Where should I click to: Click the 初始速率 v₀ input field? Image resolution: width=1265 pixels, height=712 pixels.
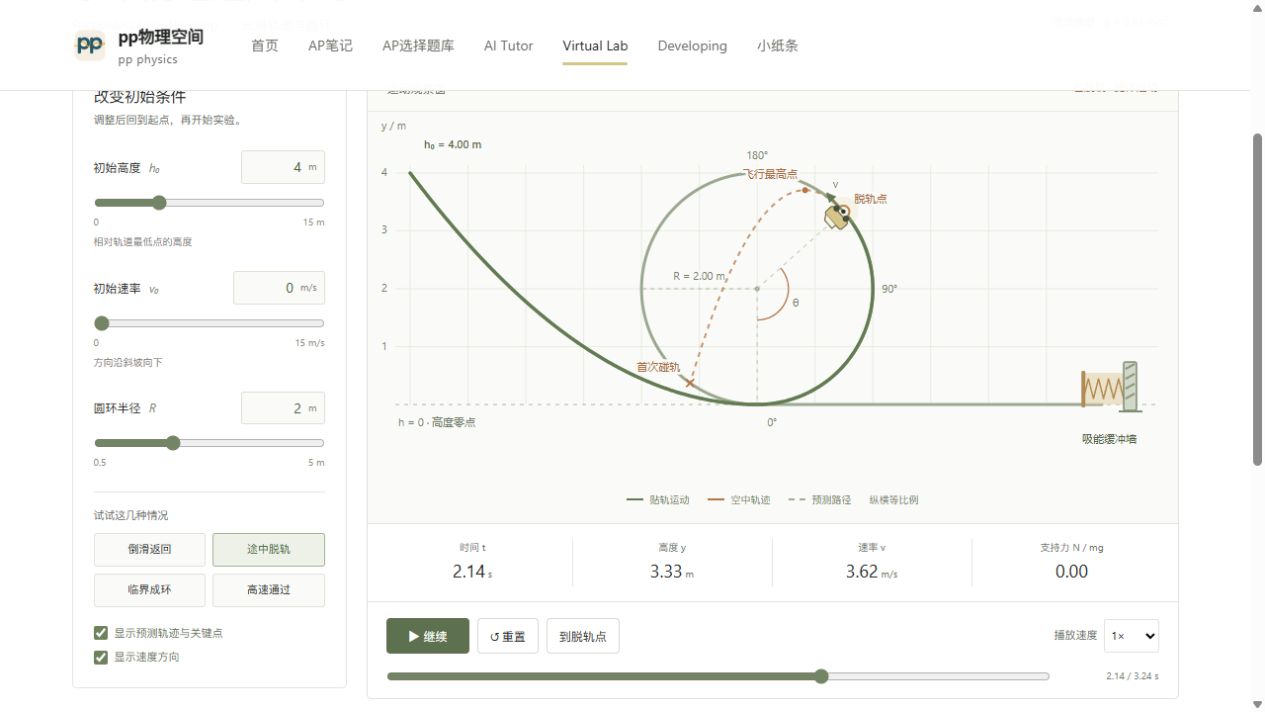(x=279, y=288)
